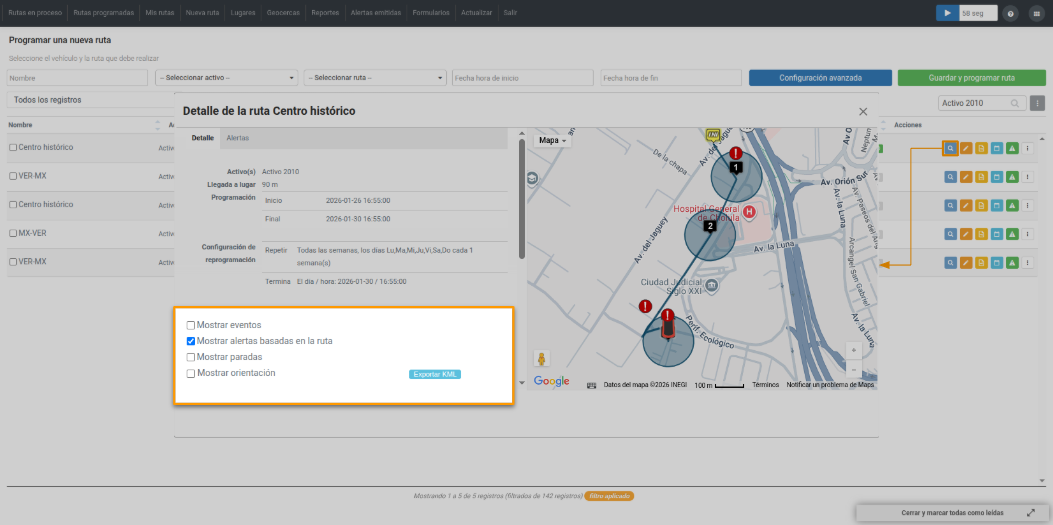The width and height of the screenshot is (1053, 525).
Task: Tick the checkbox for the MX-VER route
Action: point(13,233)
